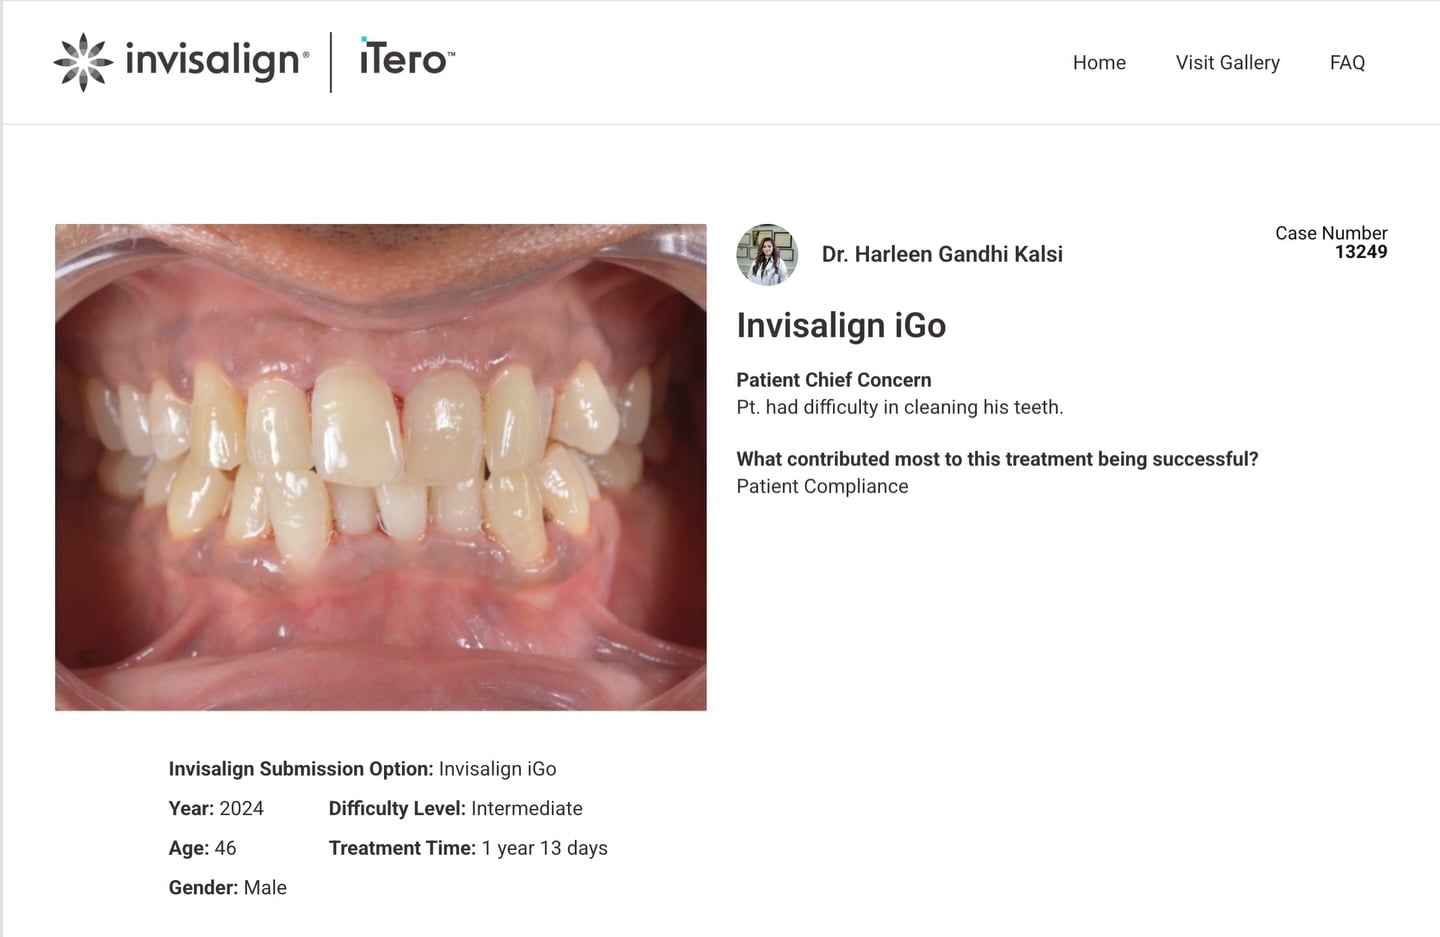Click the Patient Compliance answer text
Image resolution: width=1440 pixels, height=937 pixels.
click(x=822, y=486)
